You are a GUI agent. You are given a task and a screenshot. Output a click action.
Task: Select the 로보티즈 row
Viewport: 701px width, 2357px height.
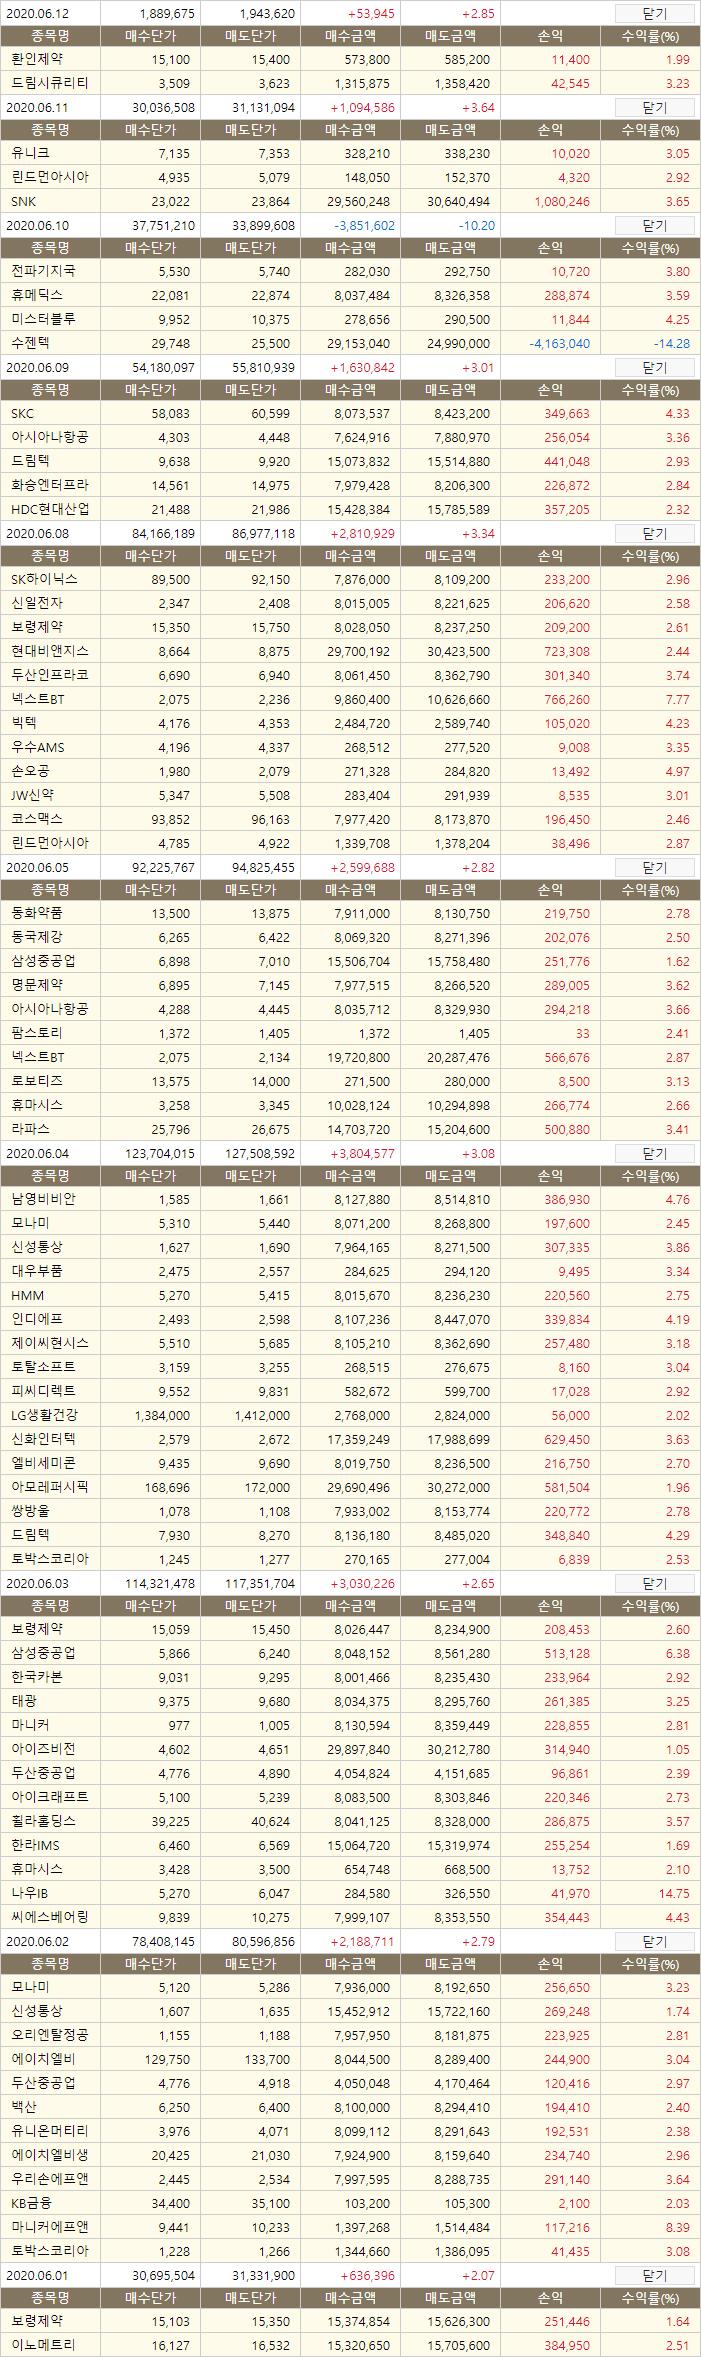(350, 1081)
